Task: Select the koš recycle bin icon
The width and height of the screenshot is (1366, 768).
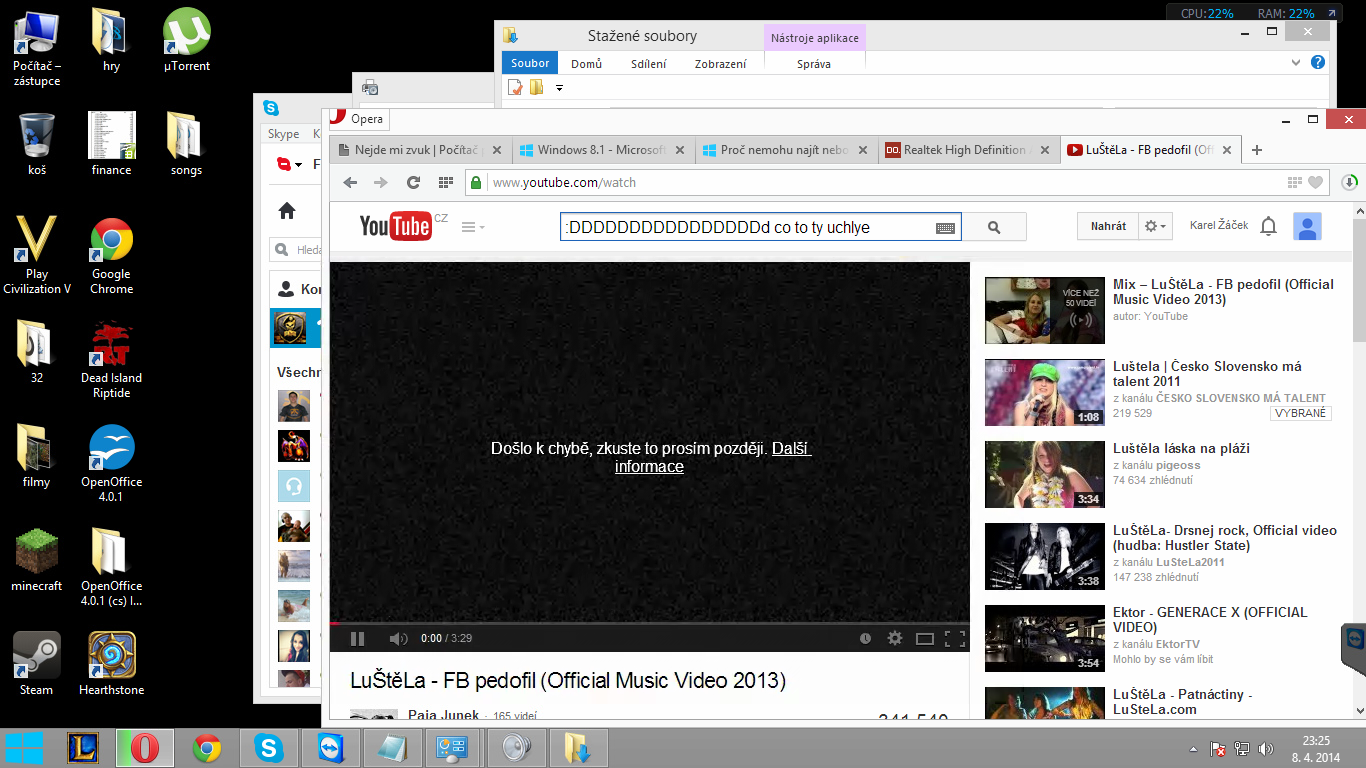Action: click(37, 145)
